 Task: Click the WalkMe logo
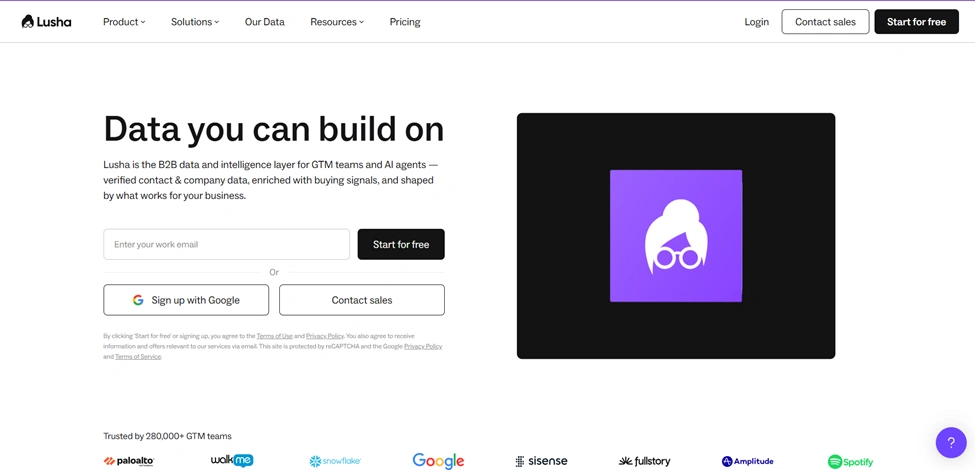232,461
